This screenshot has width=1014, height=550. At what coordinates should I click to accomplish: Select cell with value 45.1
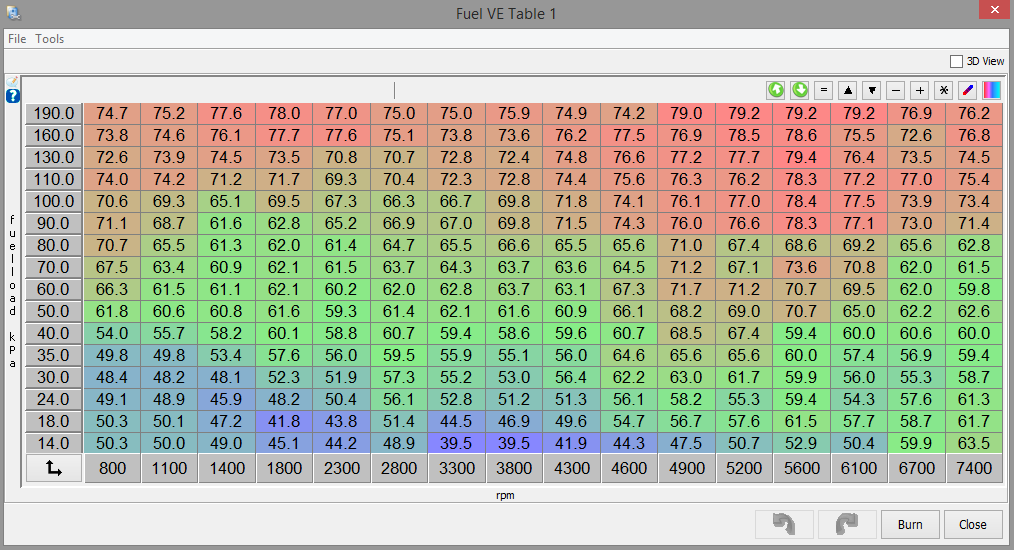tap(284, 443)
